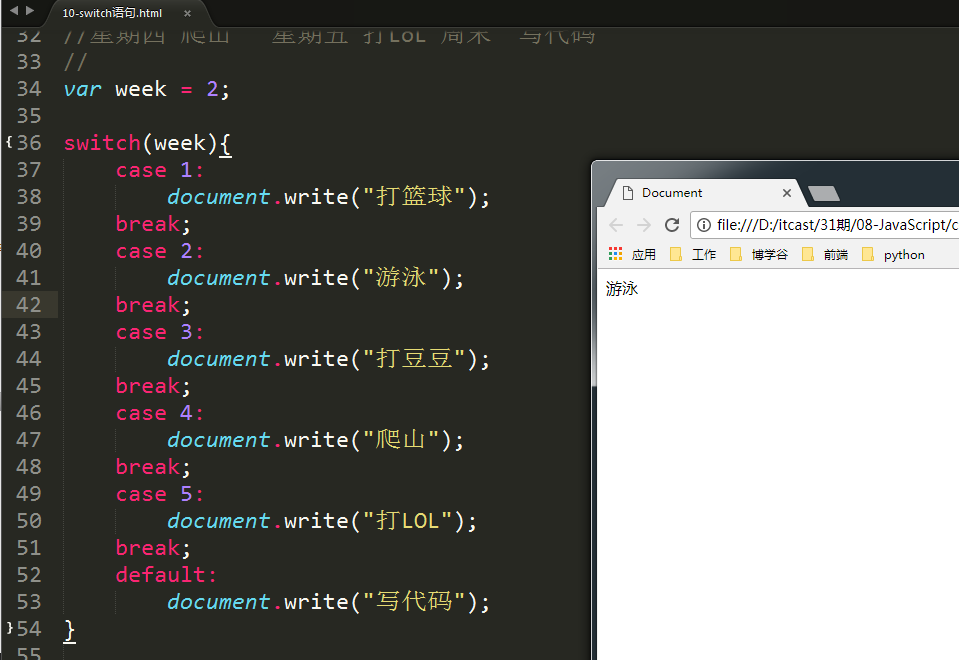
Task: Go to next tab with right arrow
Action: pos(29,10)
